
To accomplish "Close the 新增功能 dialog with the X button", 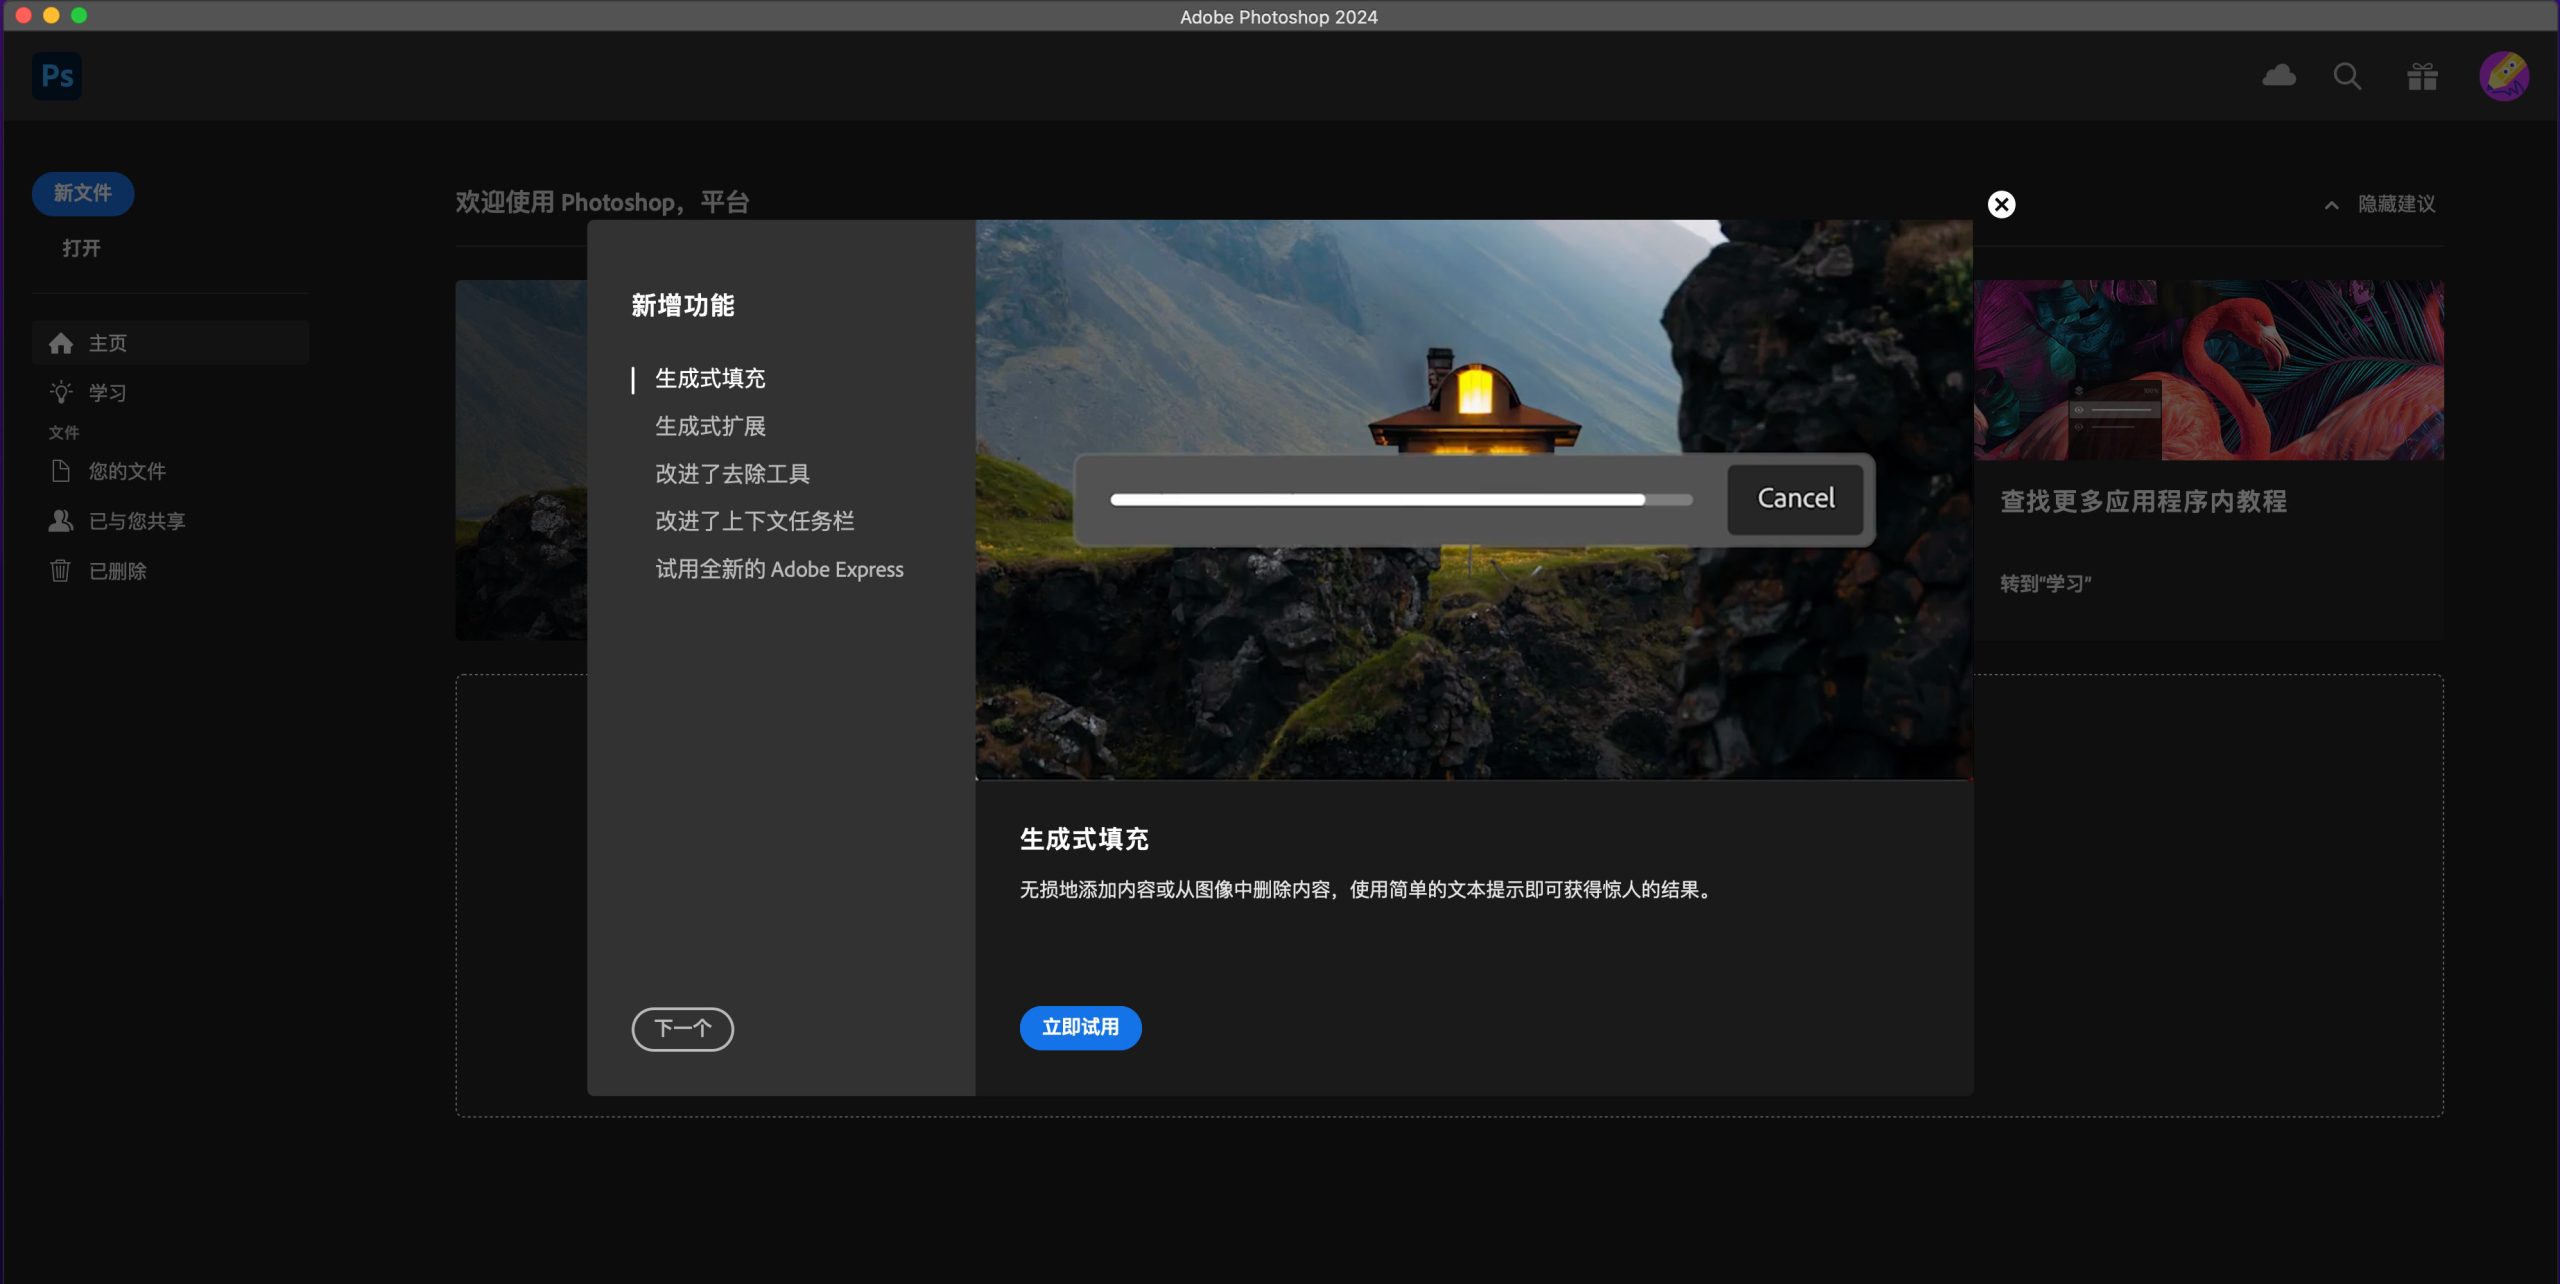I will point(2001,205).
